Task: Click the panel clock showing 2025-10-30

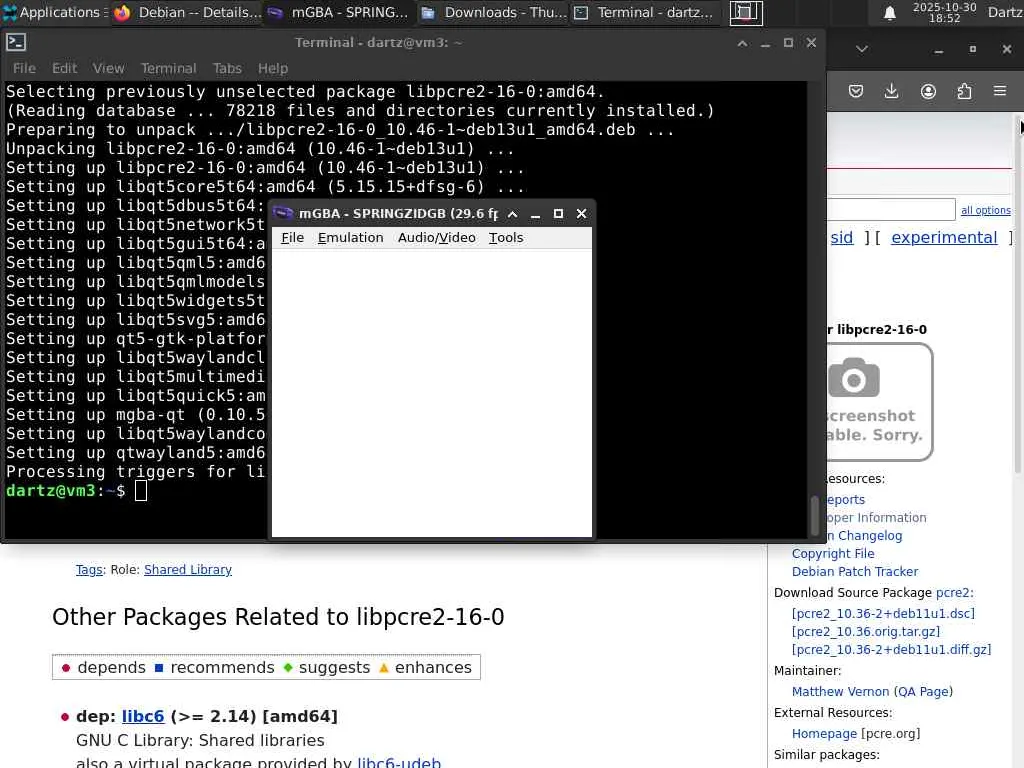Action: point(944,12)
